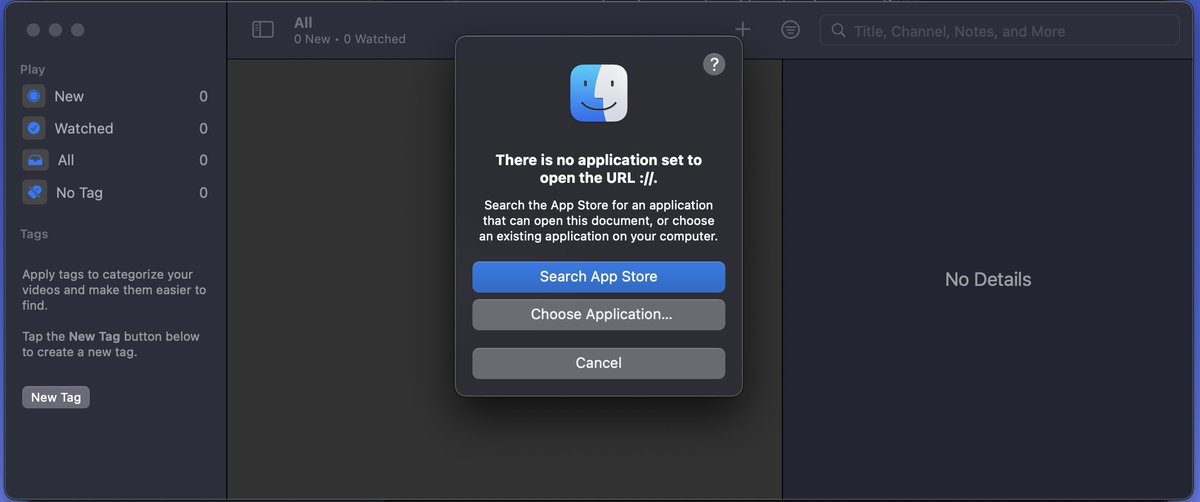Click the Watched row count 0
1200x502 pixels.
pos(203,128)
